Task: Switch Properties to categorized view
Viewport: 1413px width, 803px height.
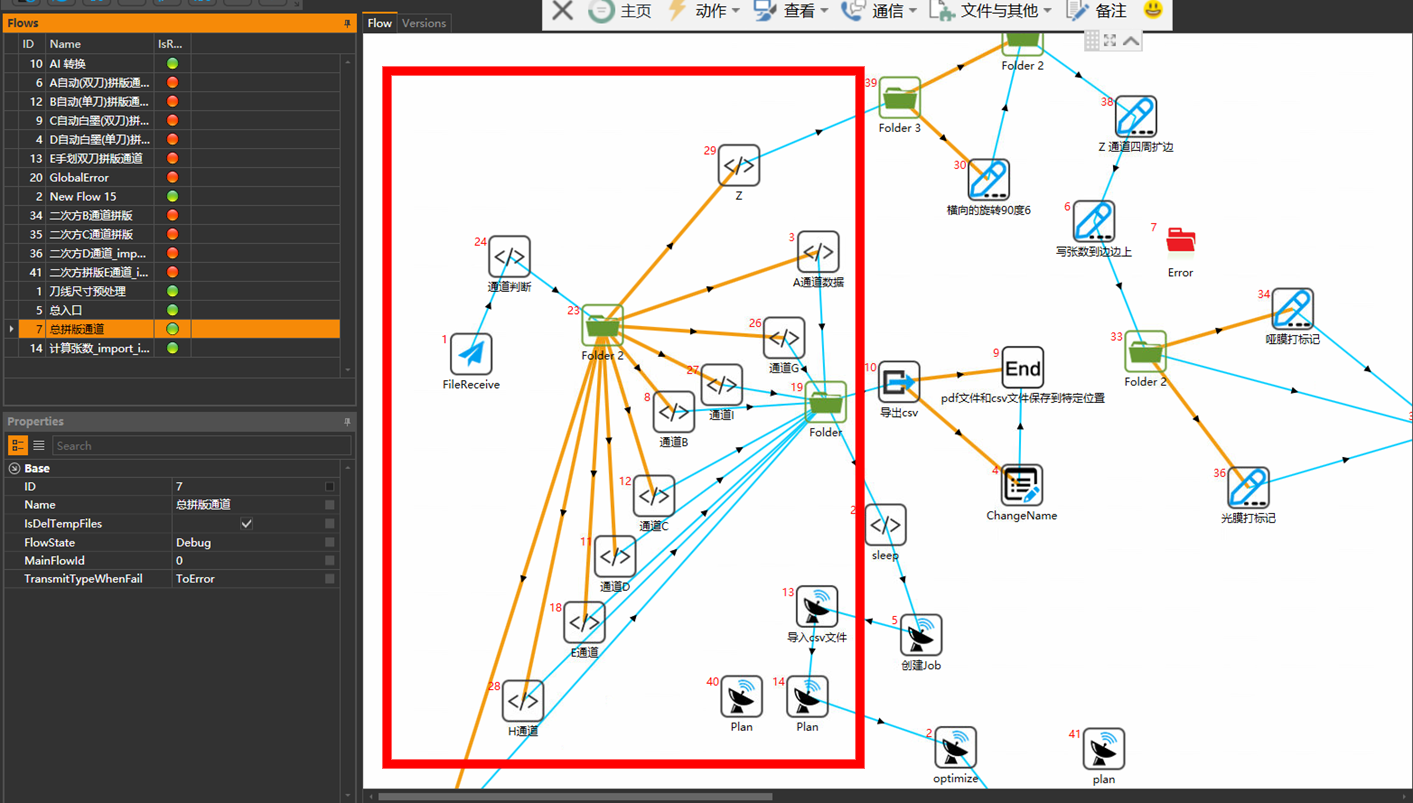Action: point(18,446)
